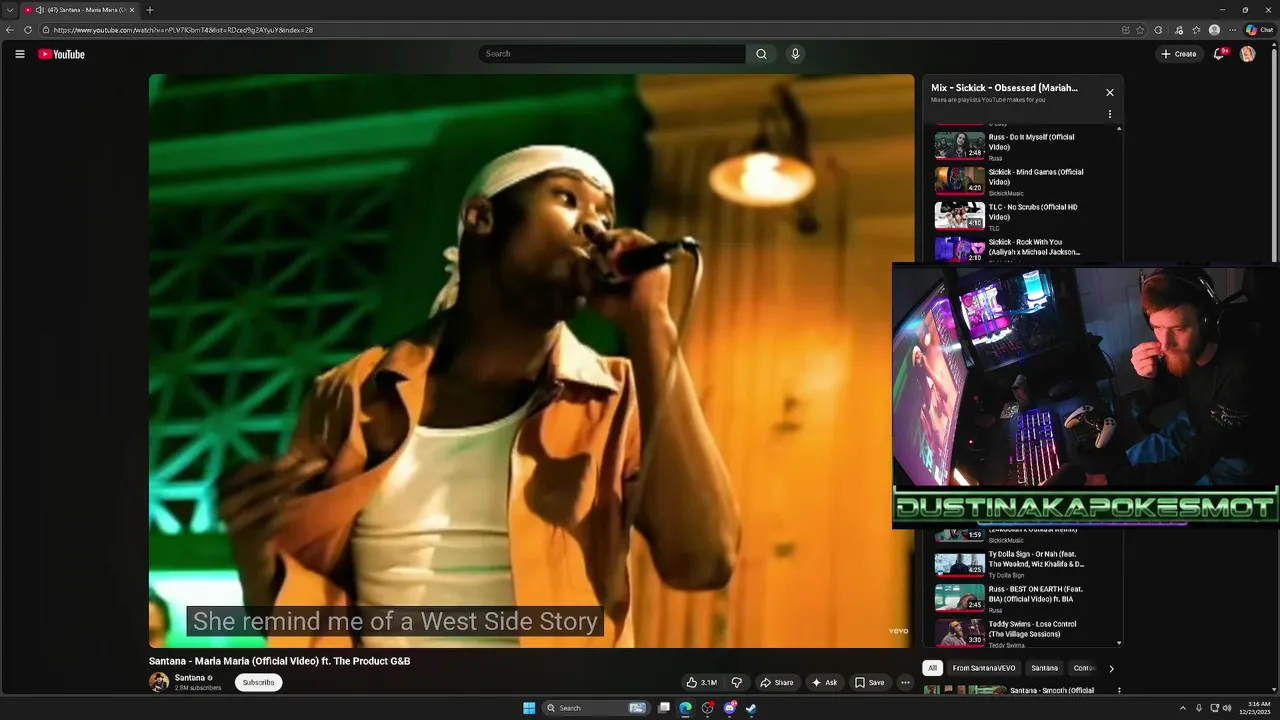The height and width of the screenshot is (720, 1280).
Task: Save the video to a playlist
Action: pos(869,683)
